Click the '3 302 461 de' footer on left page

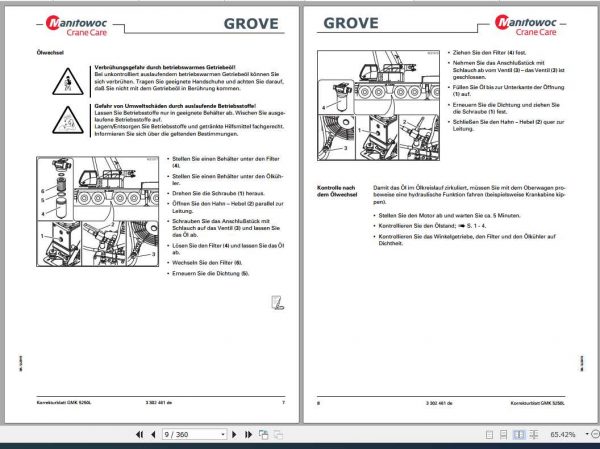pos(159,403)
